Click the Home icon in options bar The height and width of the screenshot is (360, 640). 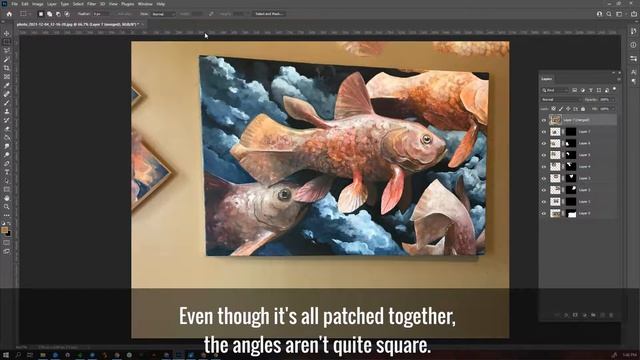(x=9, y=14)
